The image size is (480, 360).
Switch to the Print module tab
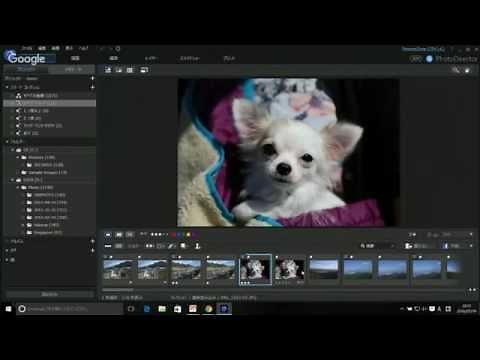click(229, 59)
